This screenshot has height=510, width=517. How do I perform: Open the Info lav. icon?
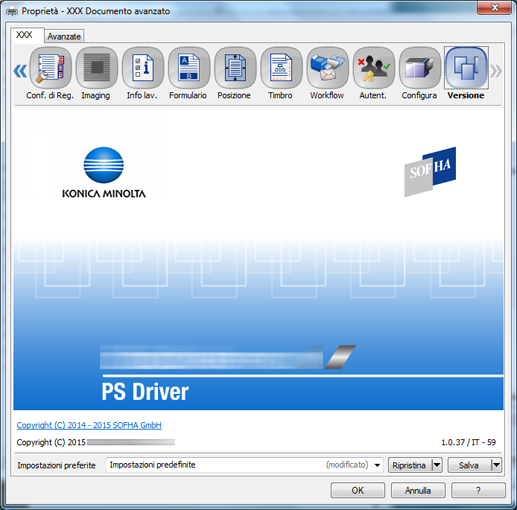click(143, 68)
